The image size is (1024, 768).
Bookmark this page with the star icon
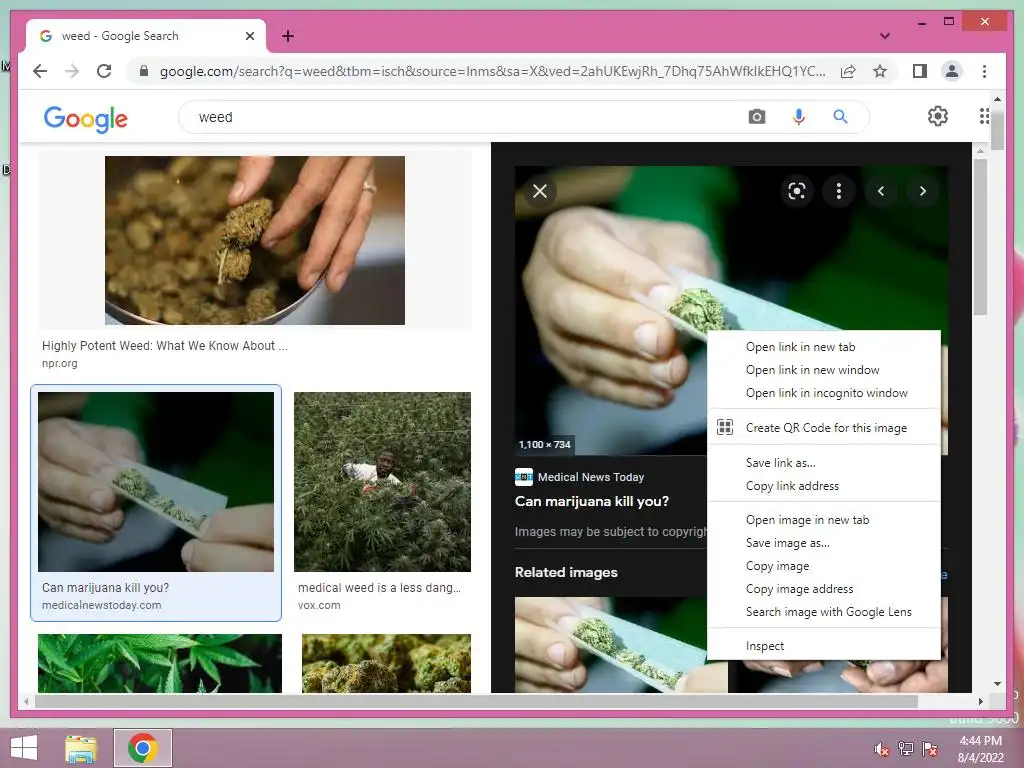(880, 71)
